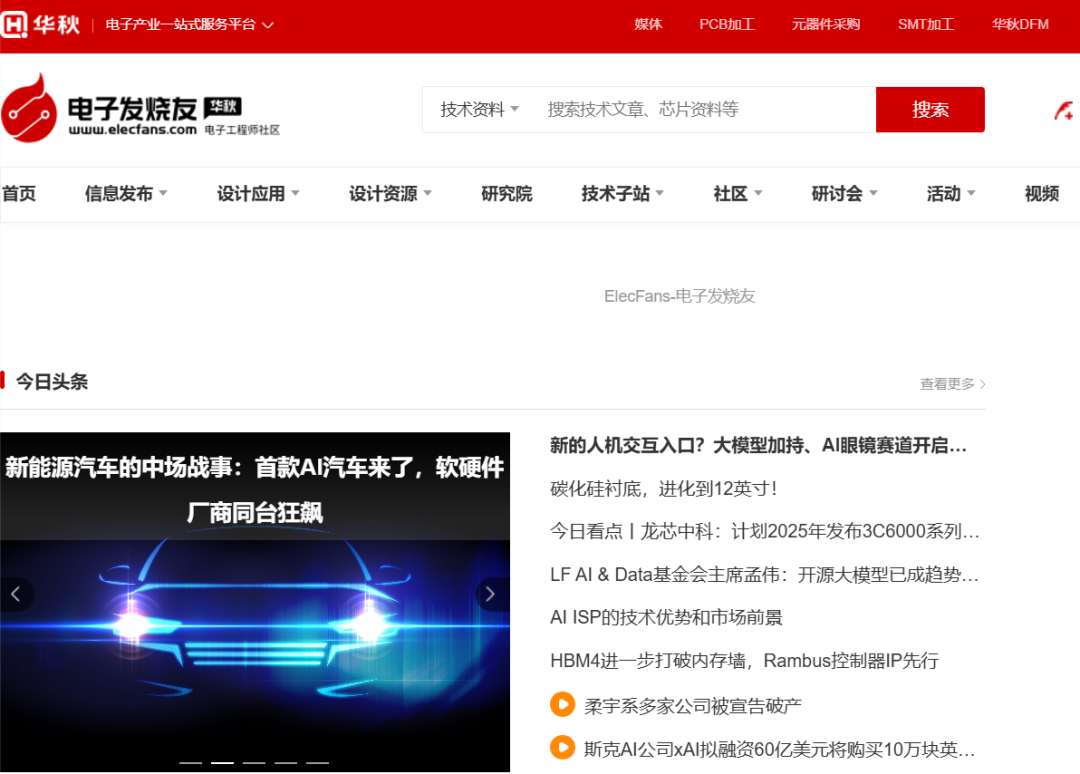Open SMT加工 link in top bar
The width and height of the screenshot is (1080, 774).
(926, 25)
